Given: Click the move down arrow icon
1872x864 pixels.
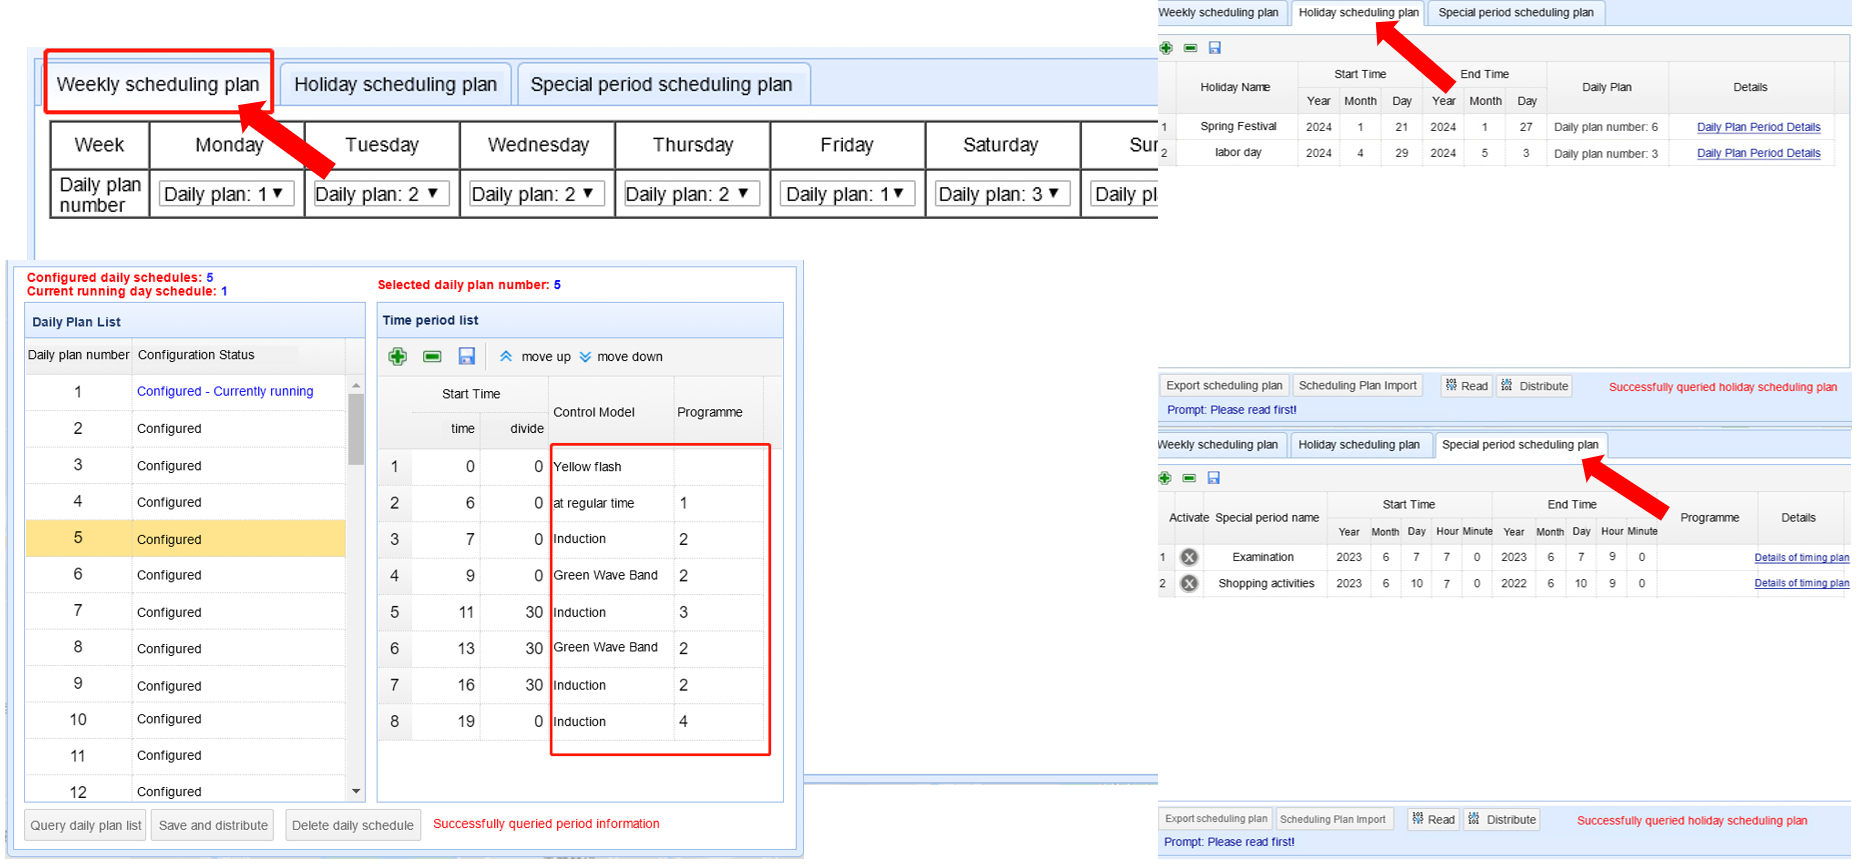Looking at the screenshot, I should point(585,357).
